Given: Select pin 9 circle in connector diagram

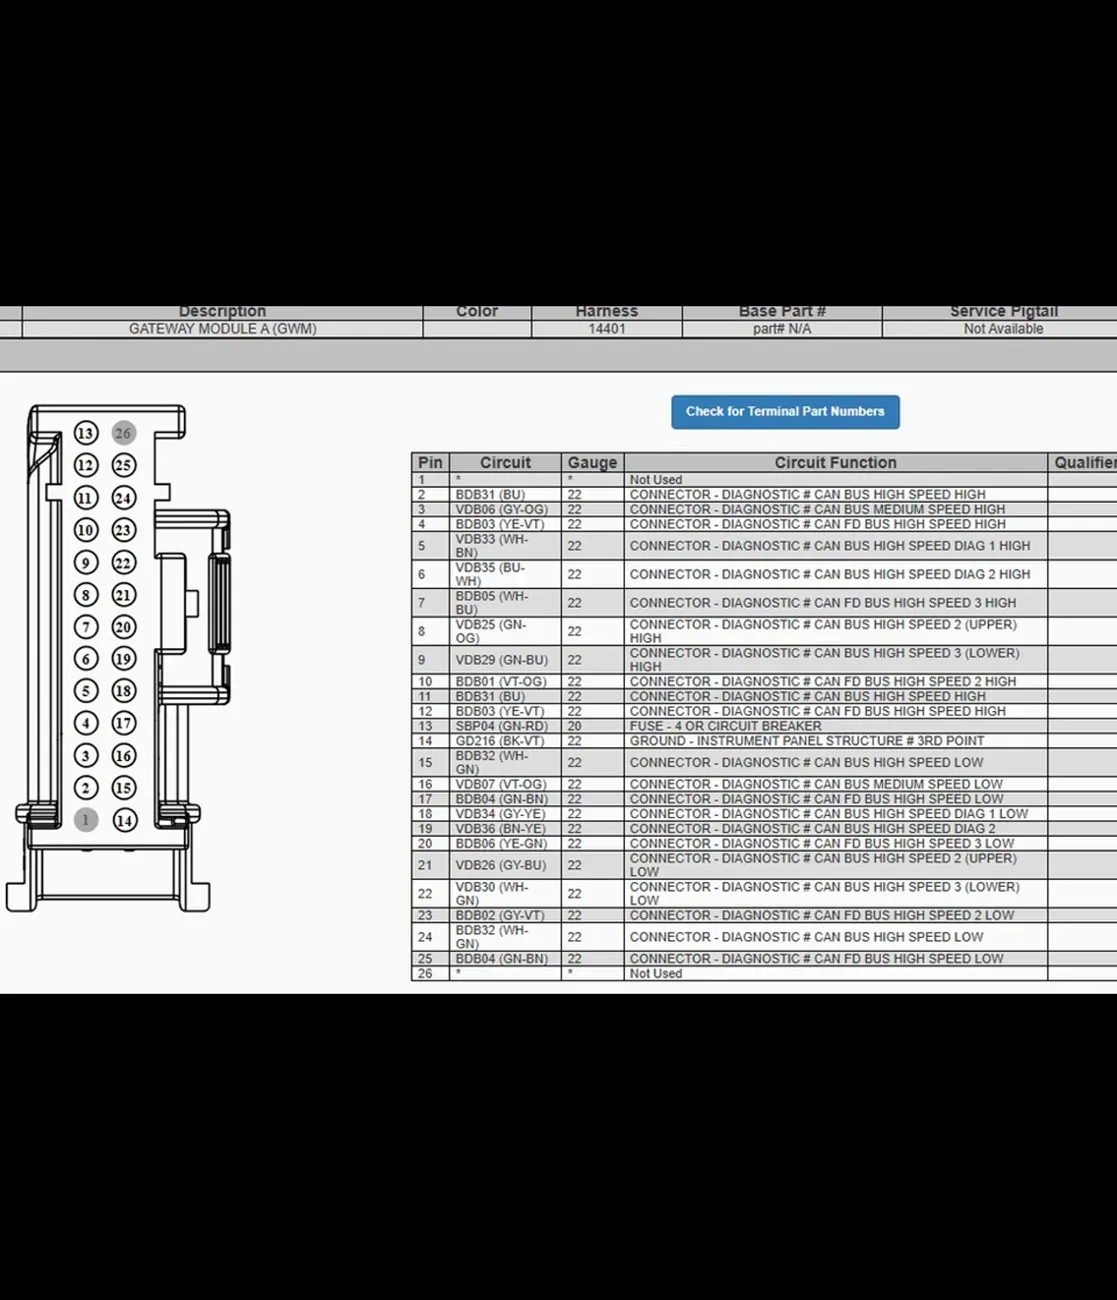Looking at the screenshot, I should pyautogui.click(x=86, y=563).
